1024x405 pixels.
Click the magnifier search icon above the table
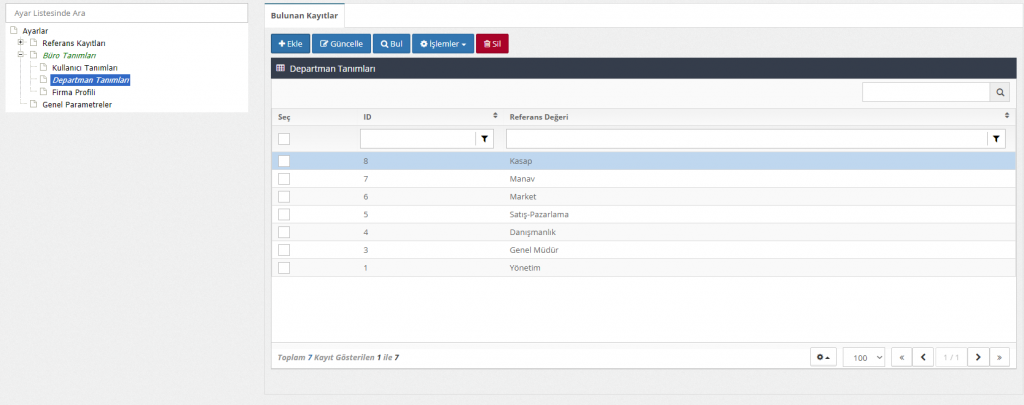(999, 92)
